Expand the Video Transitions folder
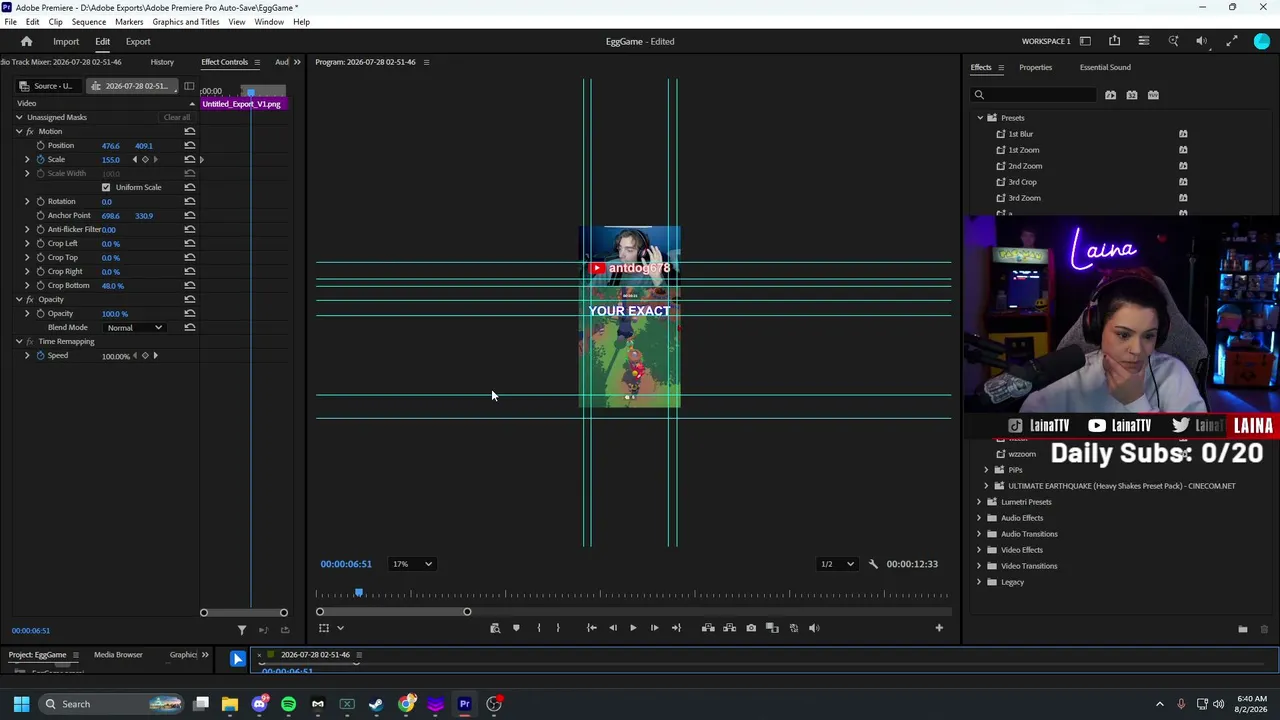Screen dimensions: 1280x720 (980, 566)
